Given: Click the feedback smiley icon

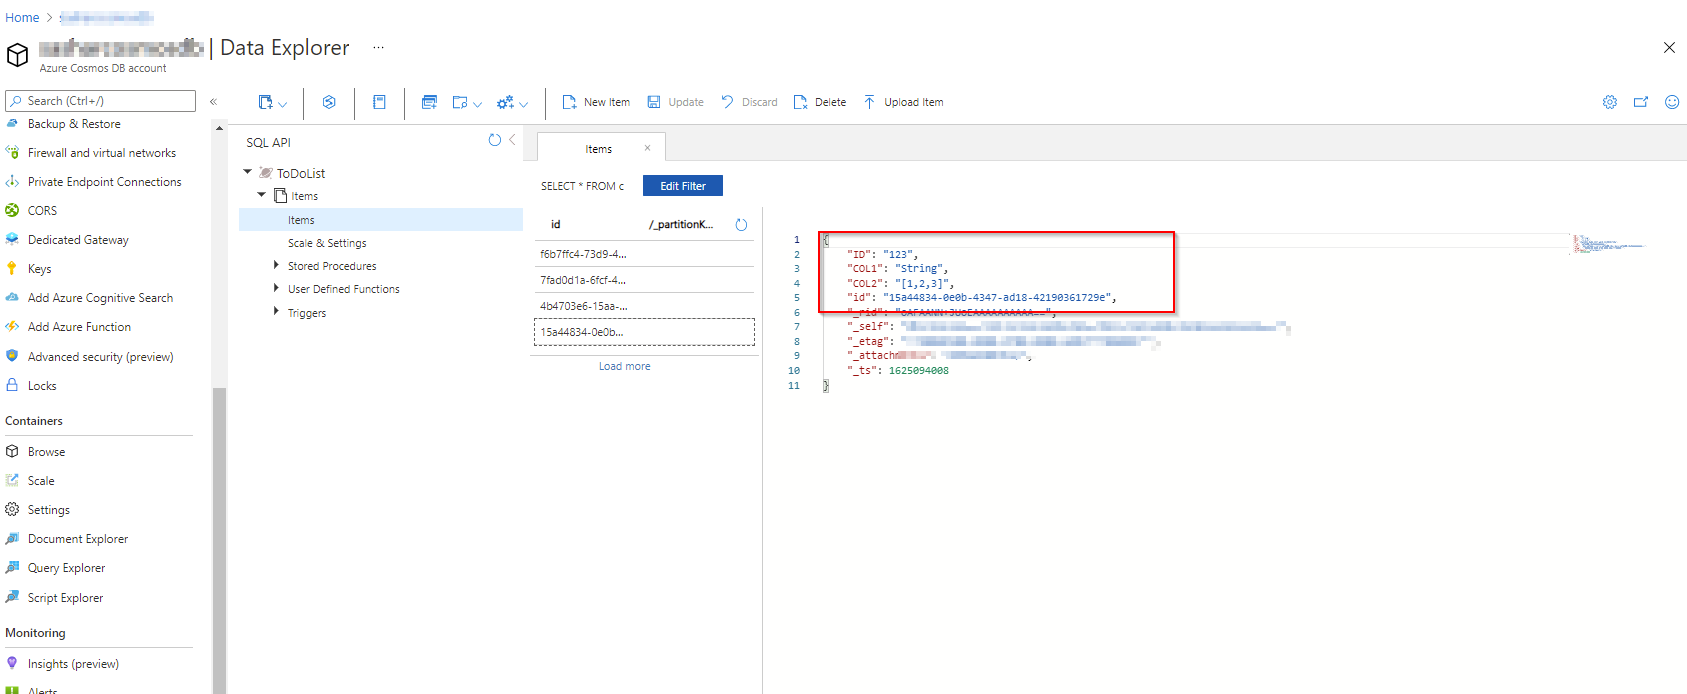Looking at the screenshot, I should [1672, 102].
